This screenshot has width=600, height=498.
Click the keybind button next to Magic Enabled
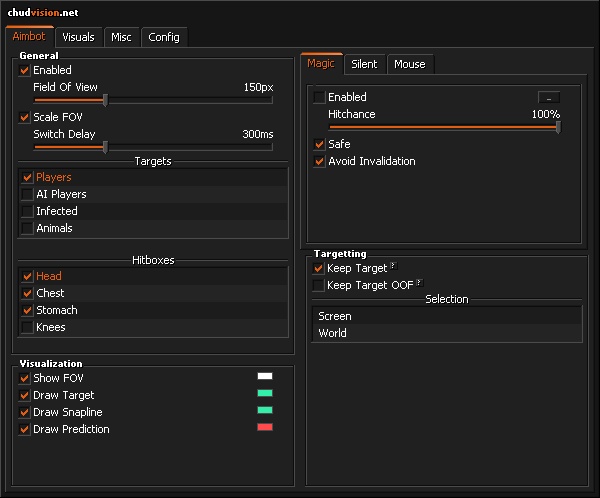pyautogui.click(x=549, y=97)
